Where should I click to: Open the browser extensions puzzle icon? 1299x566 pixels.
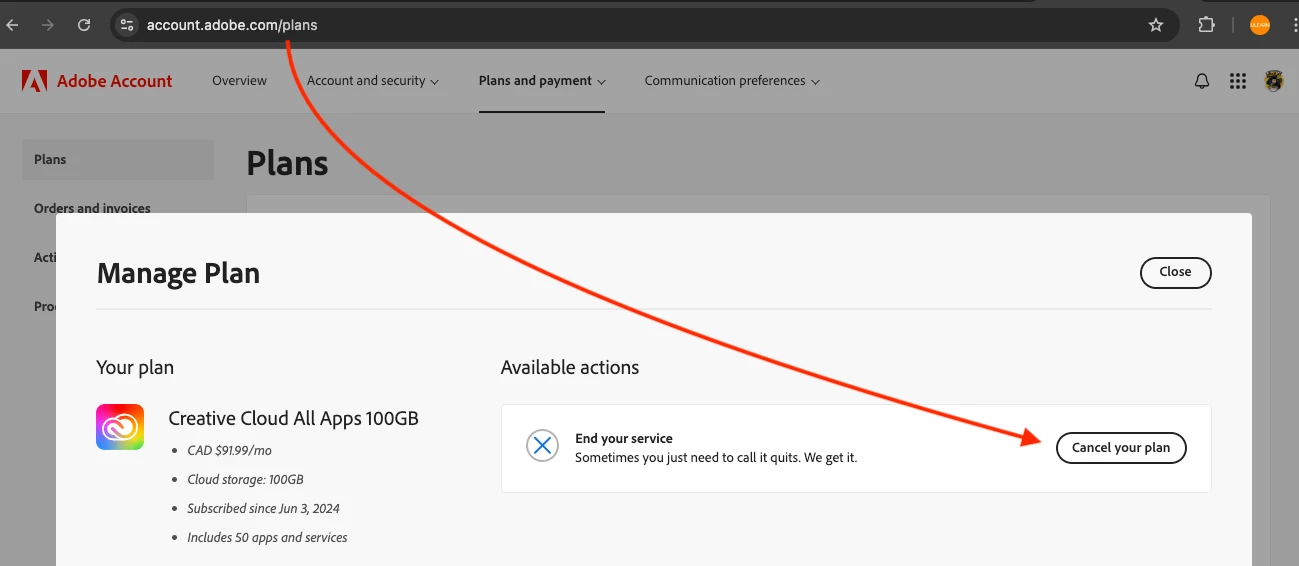[x=1207, y=25]
